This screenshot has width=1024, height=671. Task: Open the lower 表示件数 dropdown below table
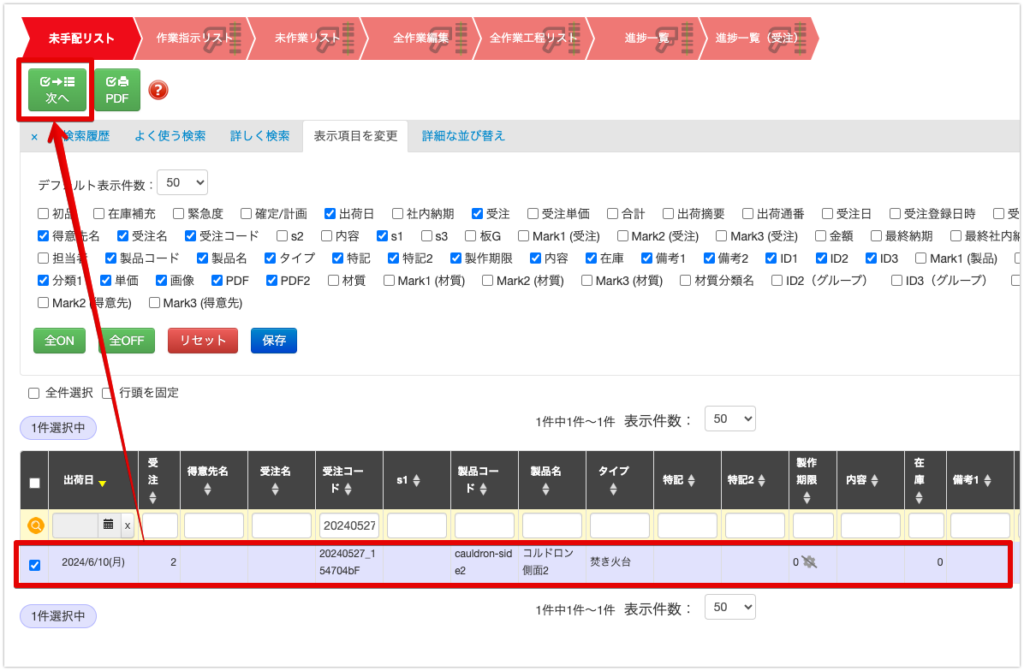pos(730,607)
